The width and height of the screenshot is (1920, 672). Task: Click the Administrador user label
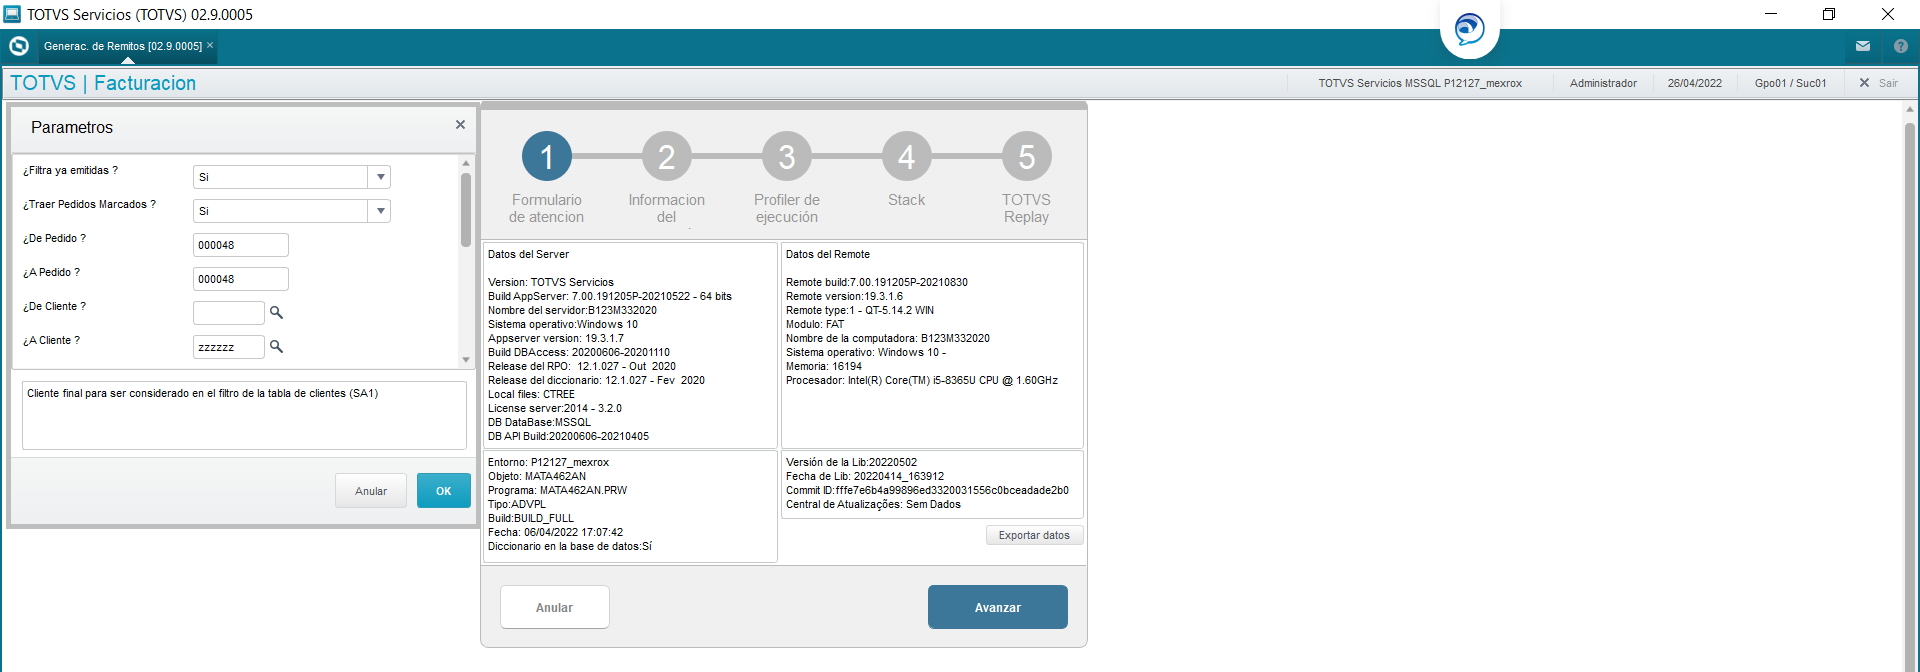click(x=1603, y=83)
